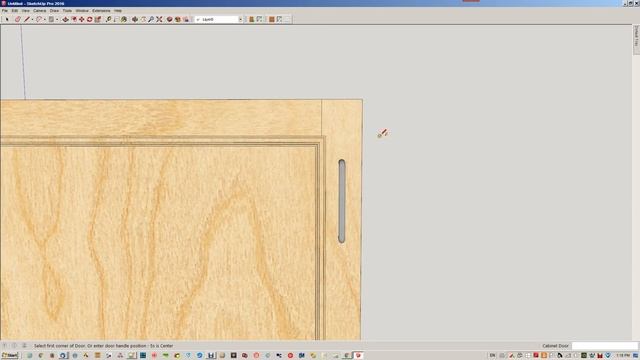Activate the Rotate tool
640x360 pixels.
point(89,19)
